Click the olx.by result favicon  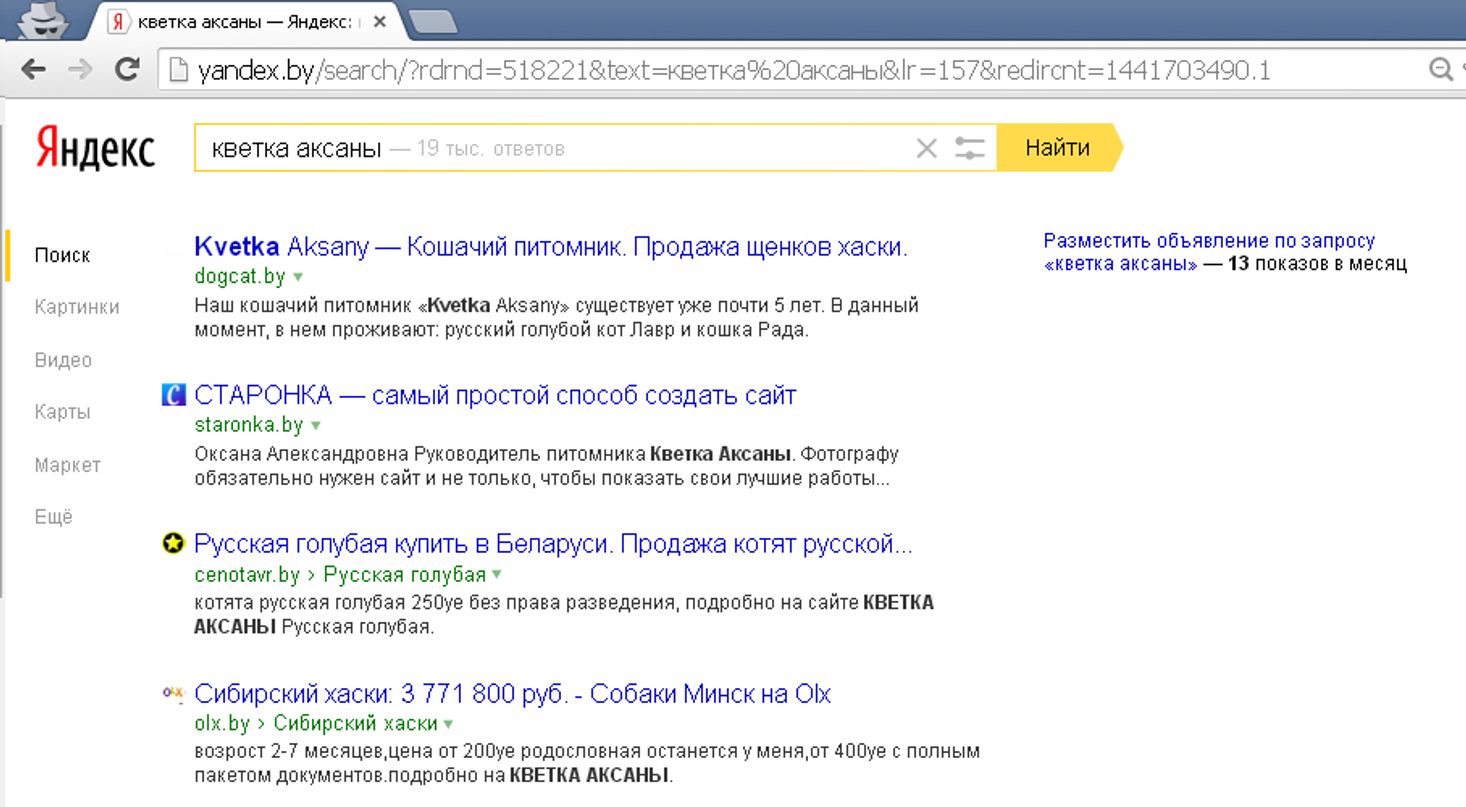point(174,692)
